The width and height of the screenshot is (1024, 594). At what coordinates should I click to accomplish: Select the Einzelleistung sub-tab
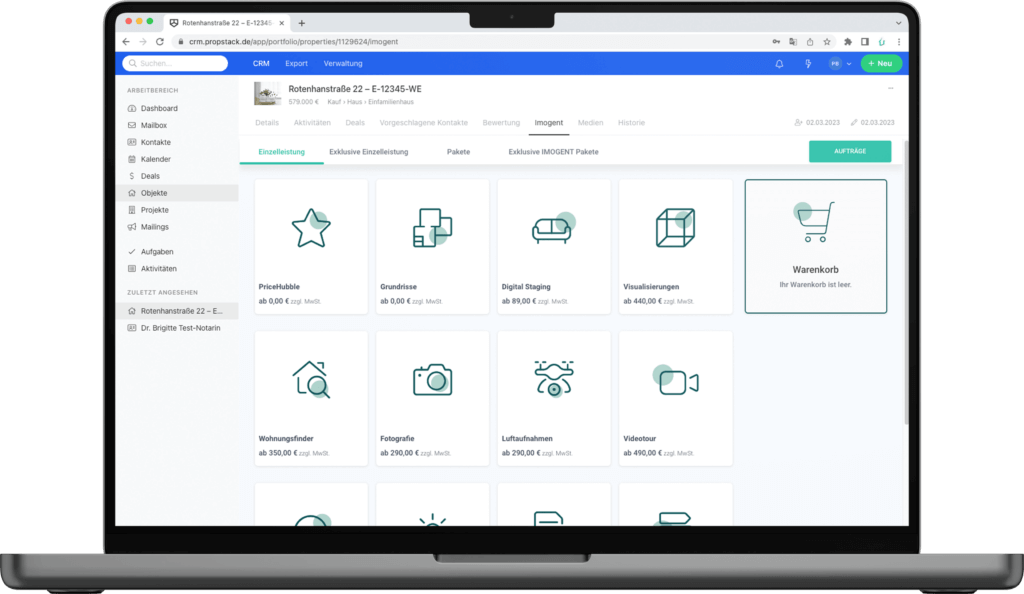pyautogui.click(x=281, y=152)
